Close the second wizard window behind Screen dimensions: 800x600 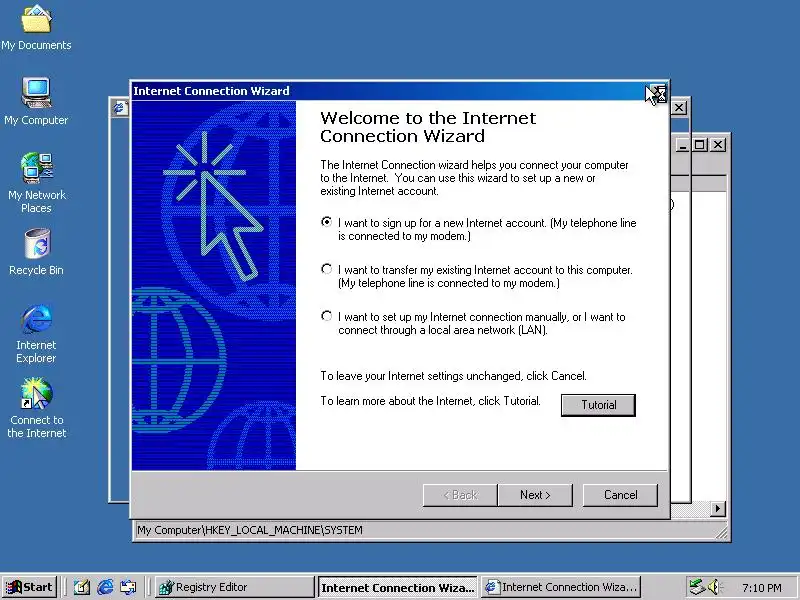pyautogui.click(x=679, y=108)
